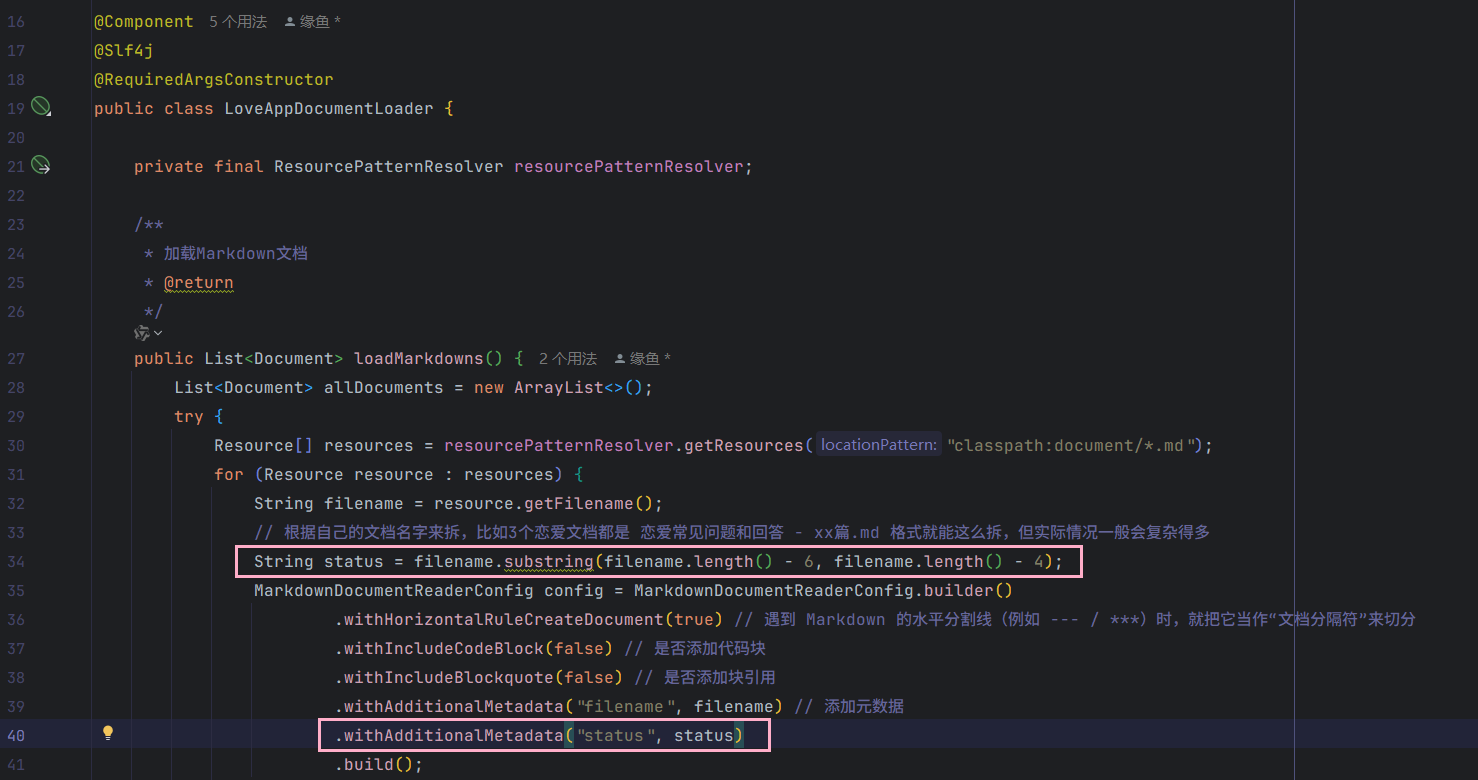Click the loadMarkdowns method name
This screenshot has height=780, width=1478.
coord(418,358)
